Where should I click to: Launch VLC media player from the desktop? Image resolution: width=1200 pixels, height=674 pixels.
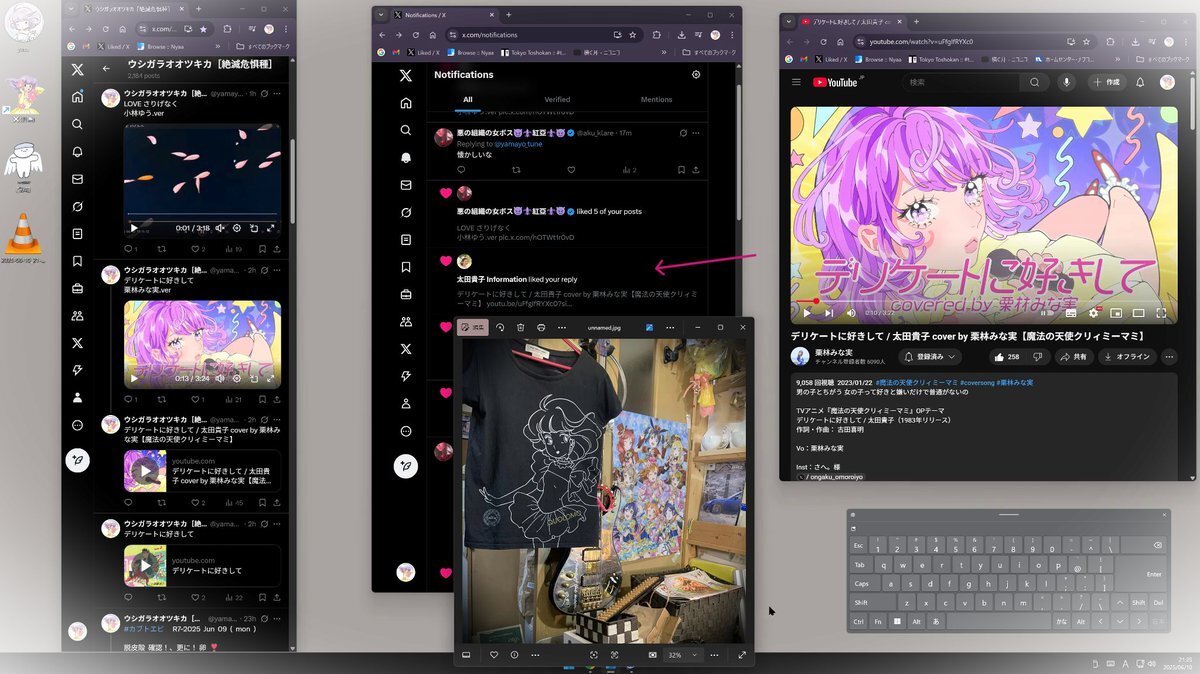tap(22, 238)
